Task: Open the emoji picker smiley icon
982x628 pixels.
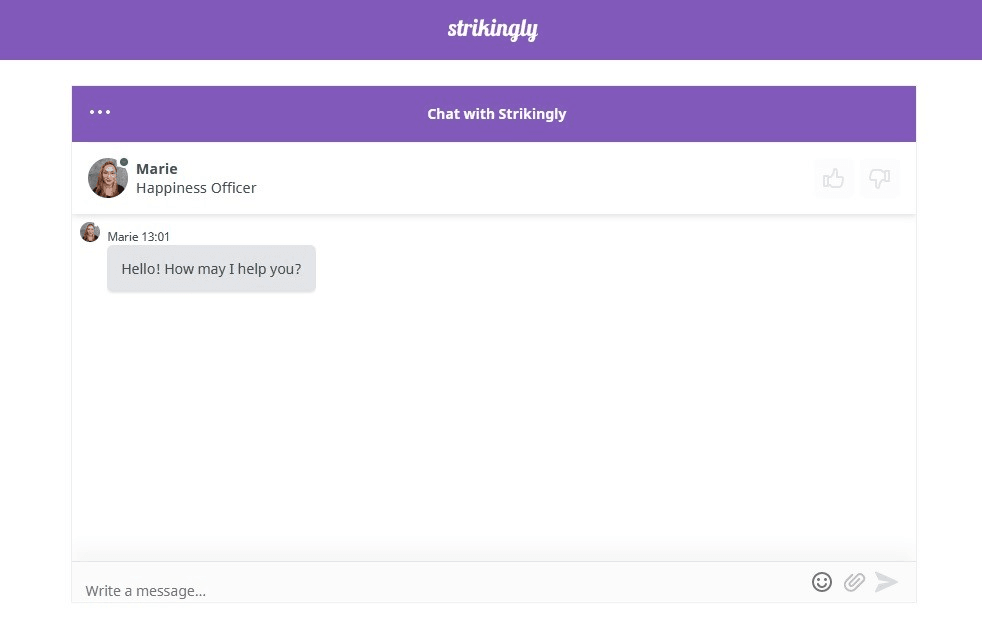Action: 822,582
